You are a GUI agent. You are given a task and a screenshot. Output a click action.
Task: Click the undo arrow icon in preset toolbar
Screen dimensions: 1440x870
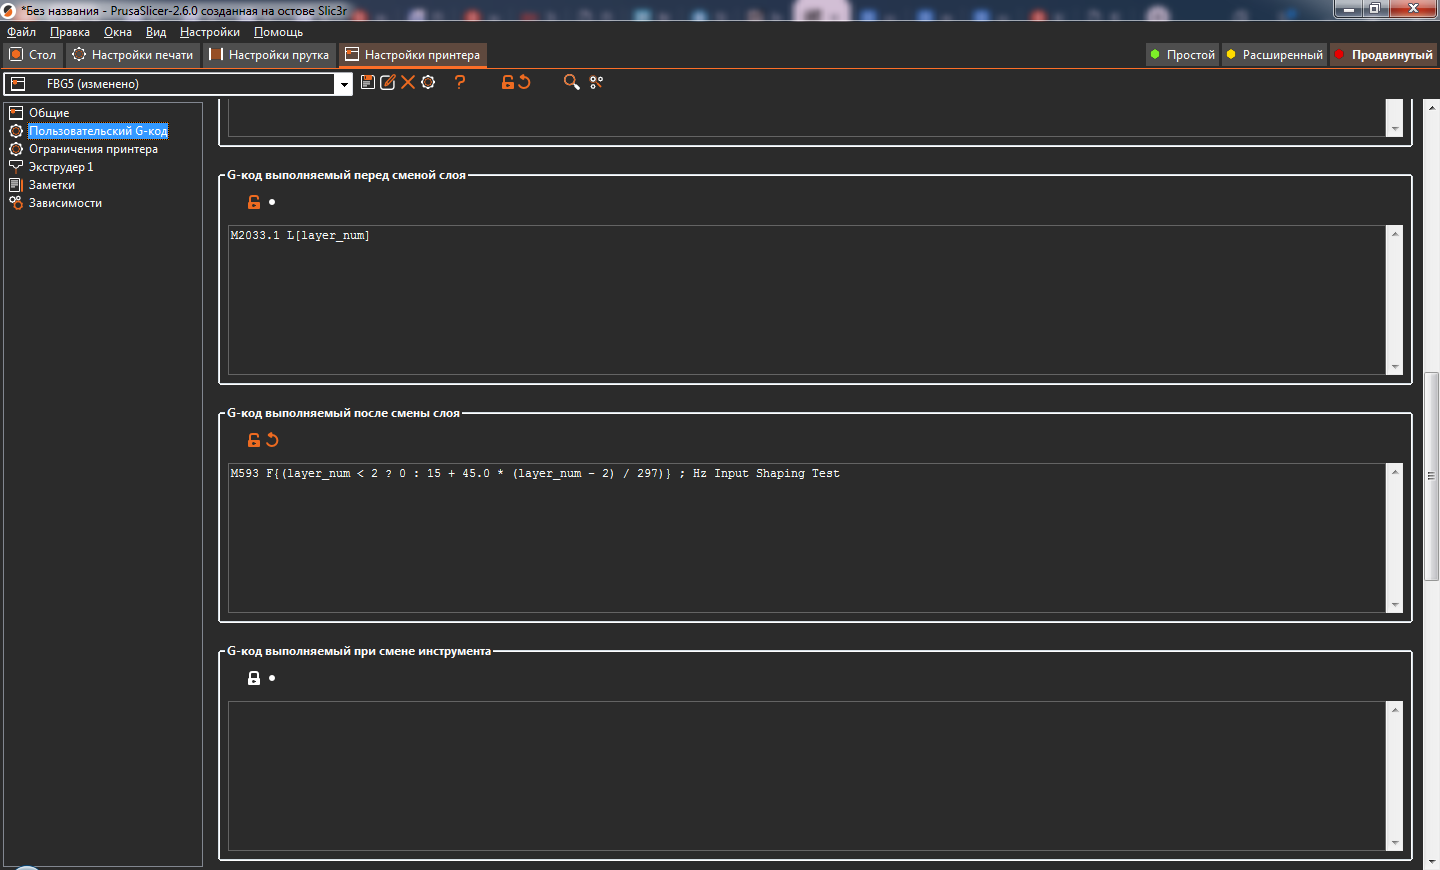[524, 82]
